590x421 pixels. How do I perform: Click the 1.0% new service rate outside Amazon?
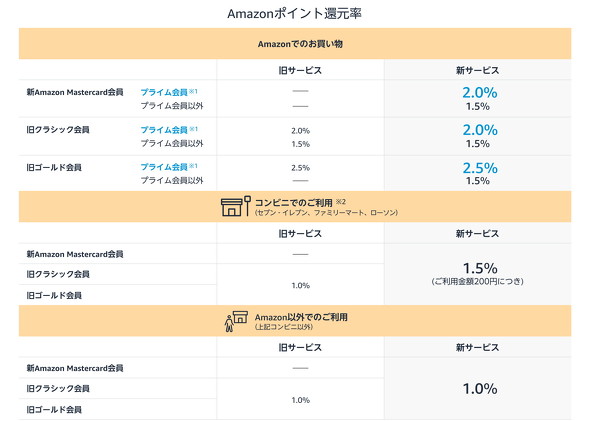pyautogui.click(x=480, y=389)
